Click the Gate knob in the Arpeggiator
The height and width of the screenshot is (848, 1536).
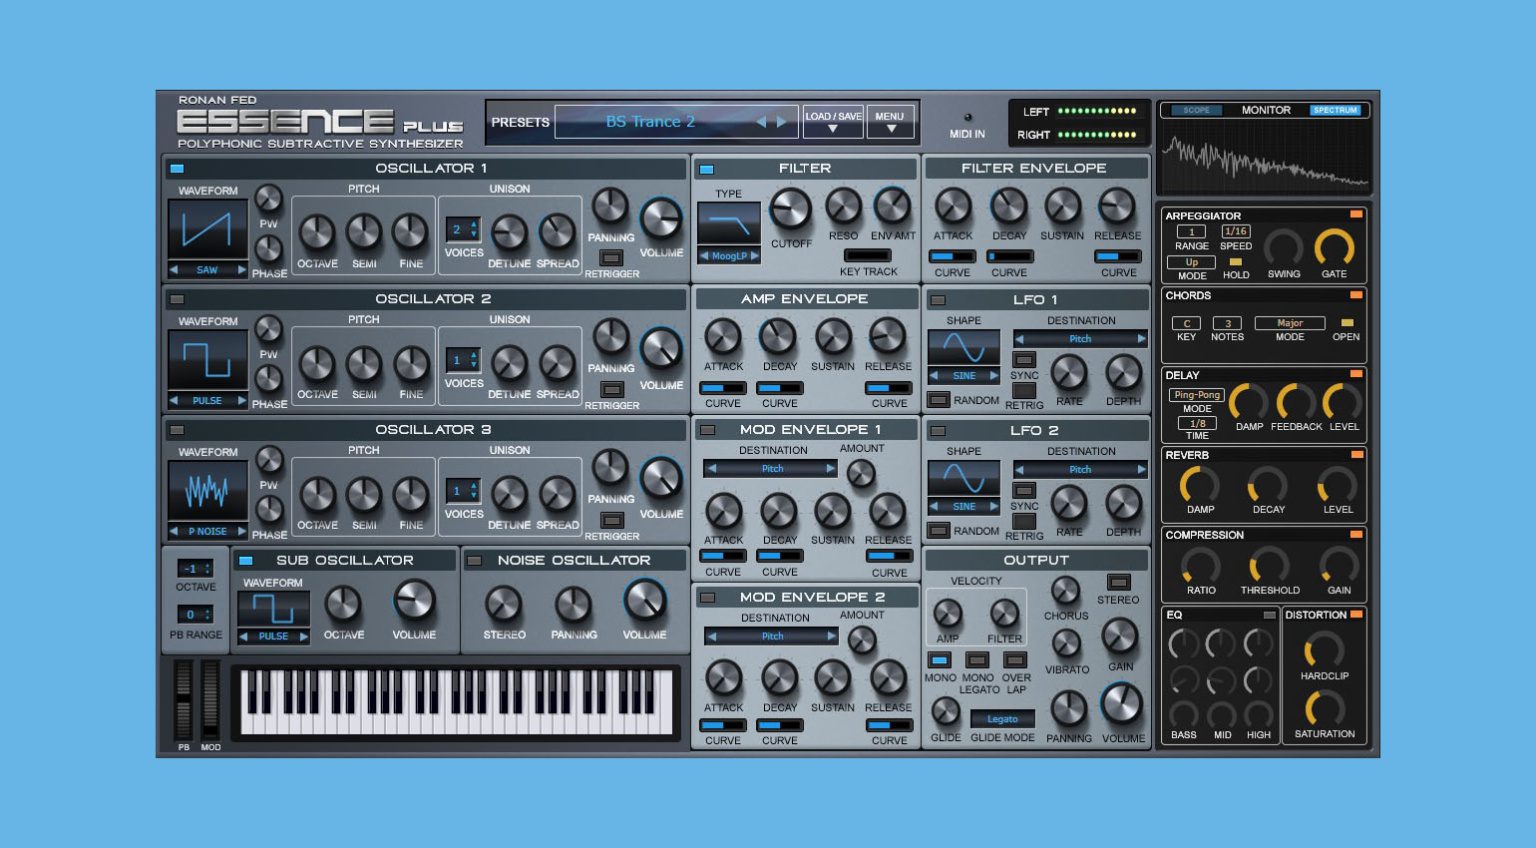click(1335, 246)
